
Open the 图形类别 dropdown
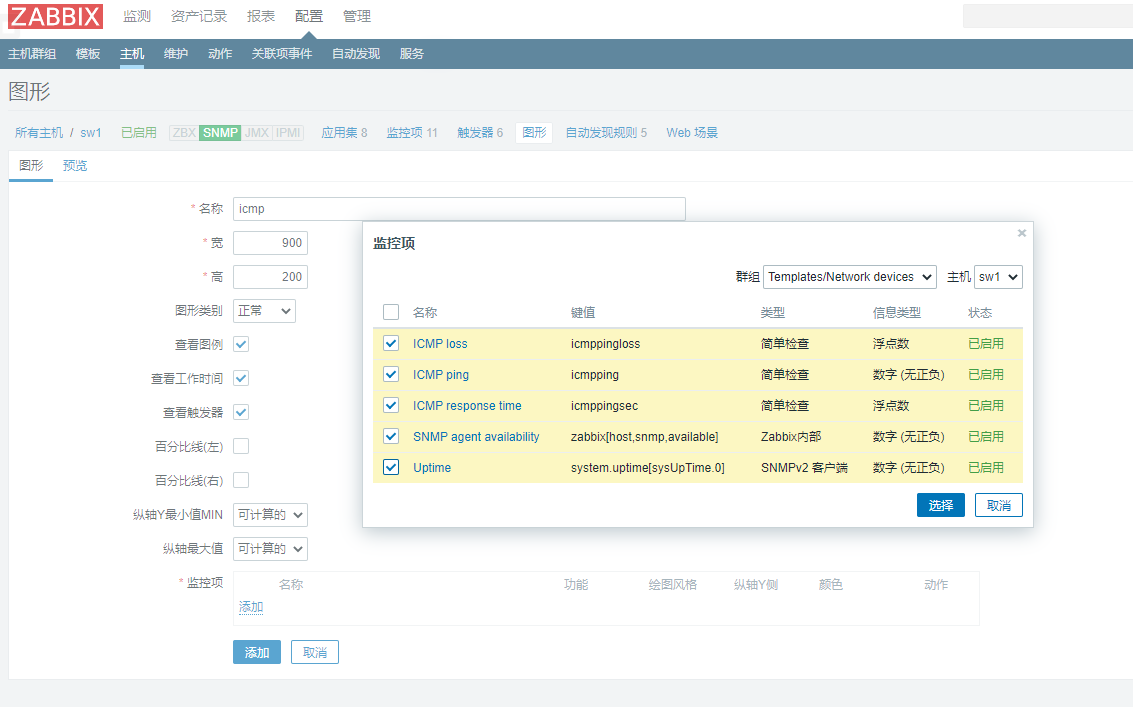264,311
